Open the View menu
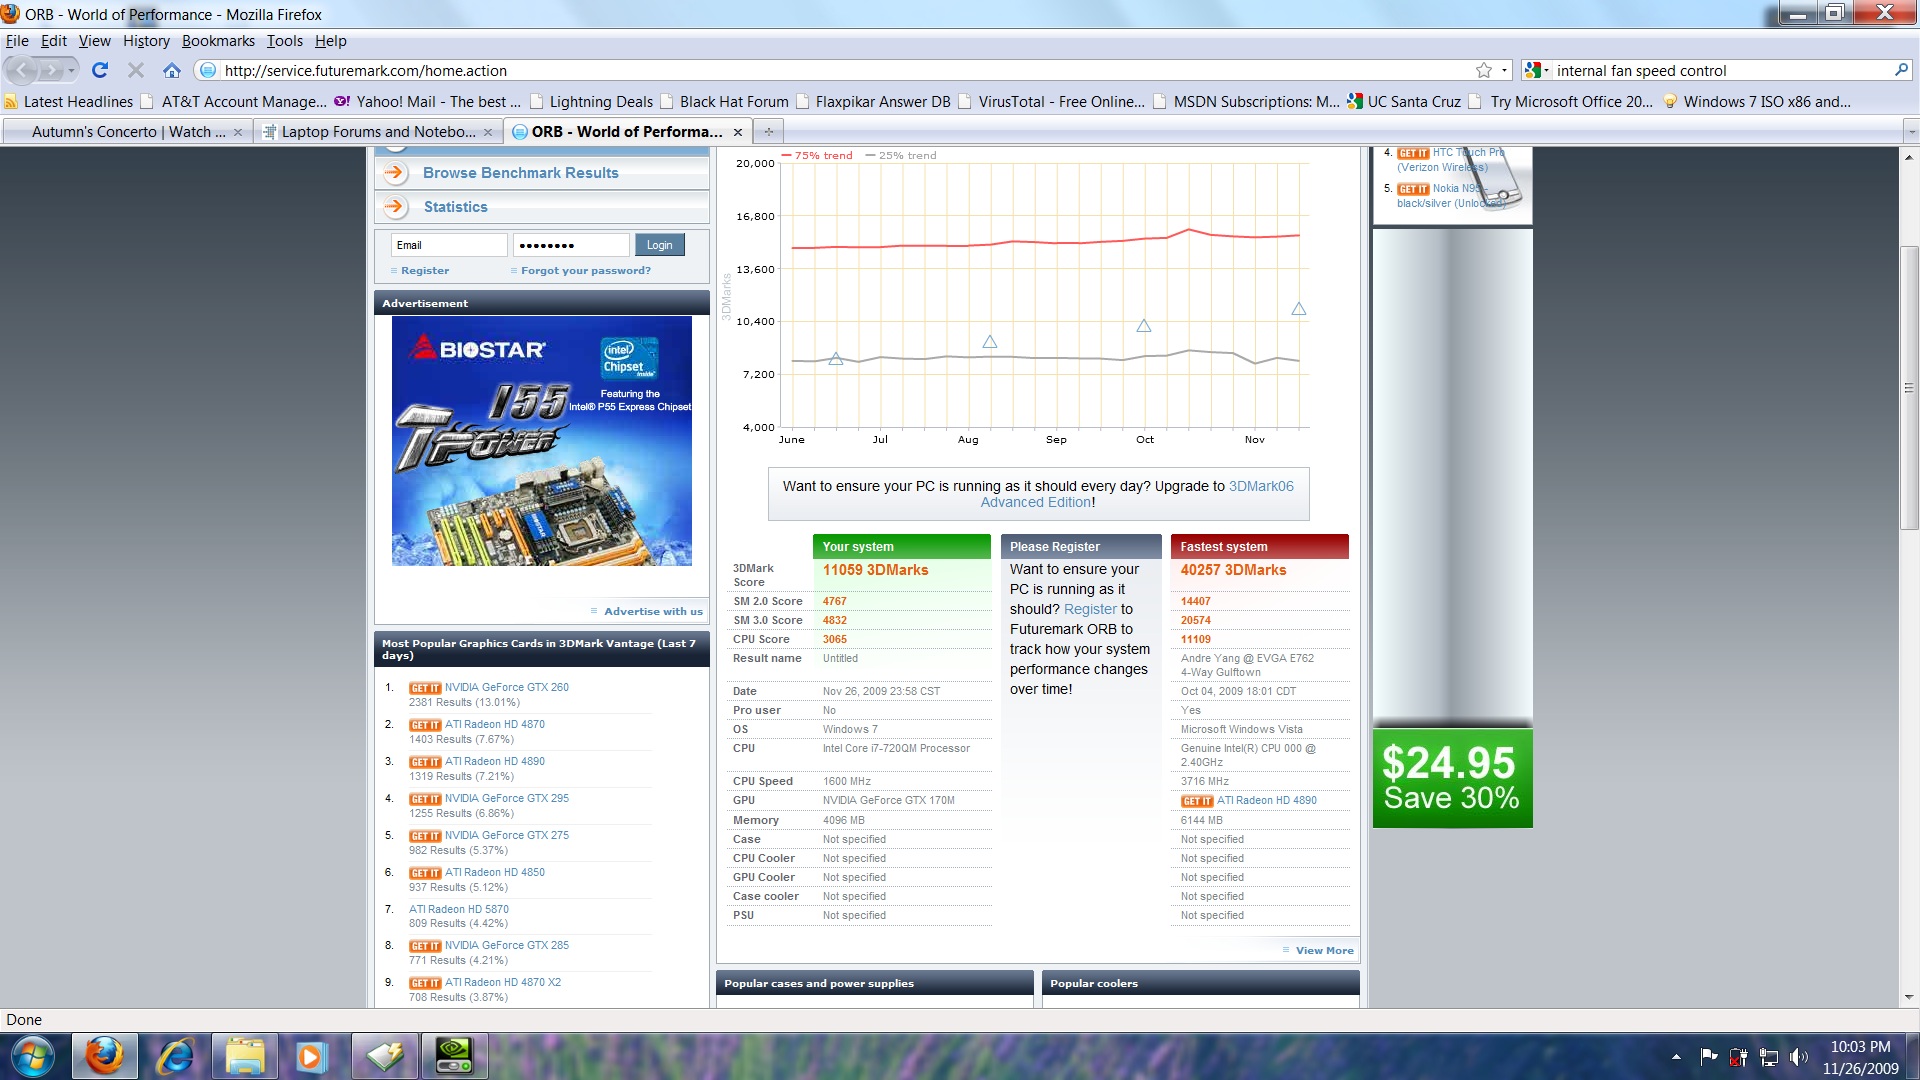Screen dimensions: 1920x1080 pyautogui.click(x=95, y=41)
